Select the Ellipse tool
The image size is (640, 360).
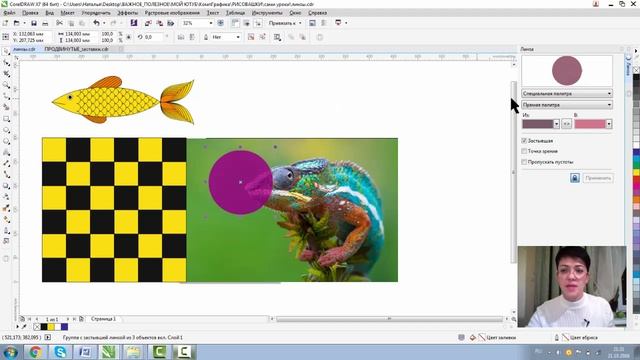6,130
